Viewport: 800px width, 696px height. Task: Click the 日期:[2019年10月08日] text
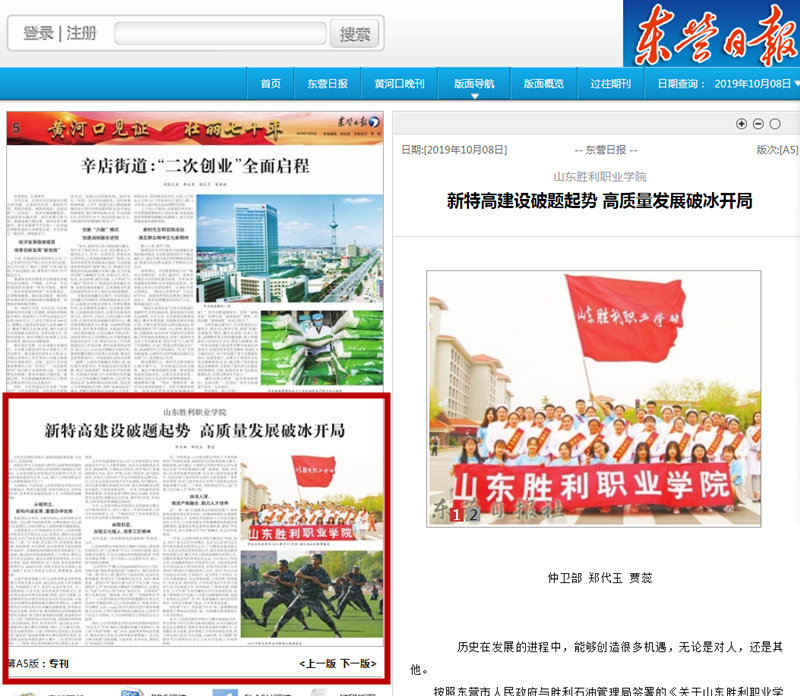click(x=454, y=150)
